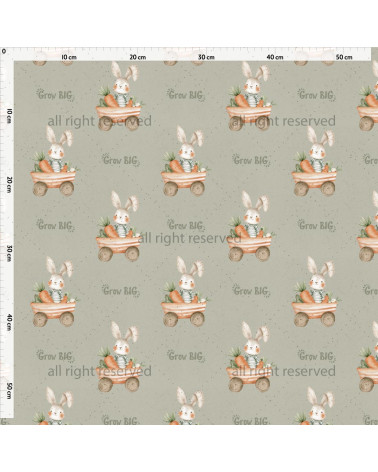
Task: Click the '40 cm' label on the vertical ruler
Action: coord(9,322)
